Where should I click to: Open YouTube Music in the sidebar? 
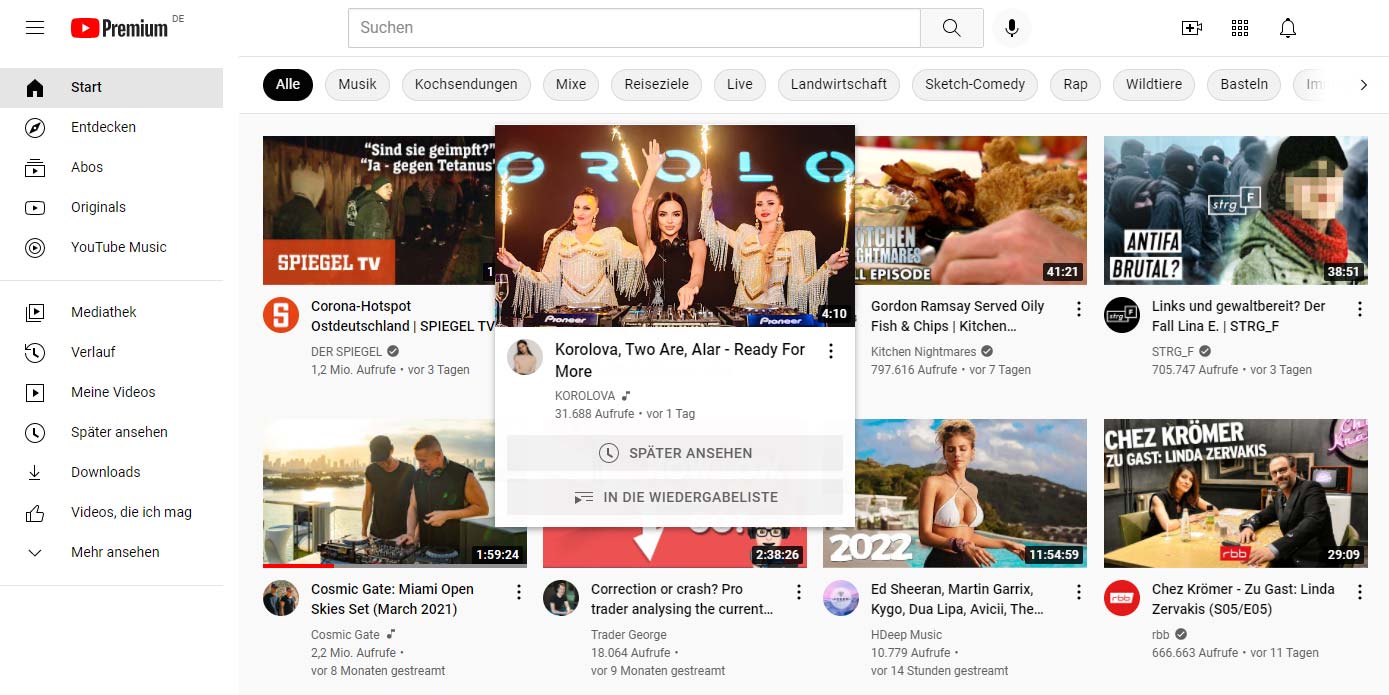111,247
